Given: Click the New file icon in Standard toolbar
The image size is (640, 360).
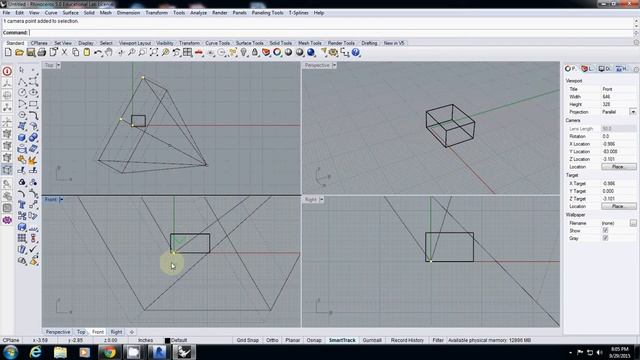Looking at the screenshot, I should [8, 52].
